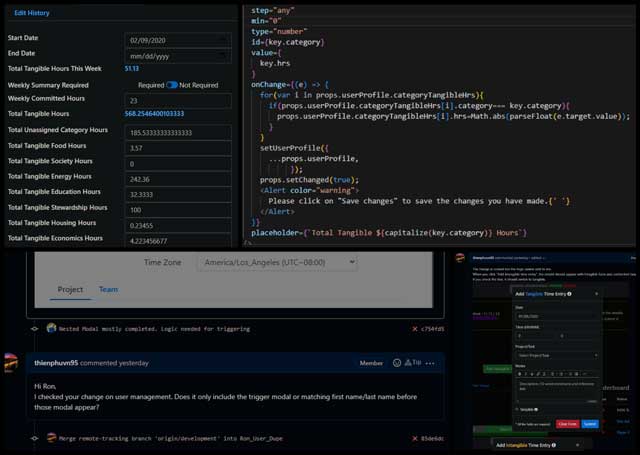The width and height of the screenshot is (640, 455).
Task: Click the red Clear Form button
Action: coord(567,424)
